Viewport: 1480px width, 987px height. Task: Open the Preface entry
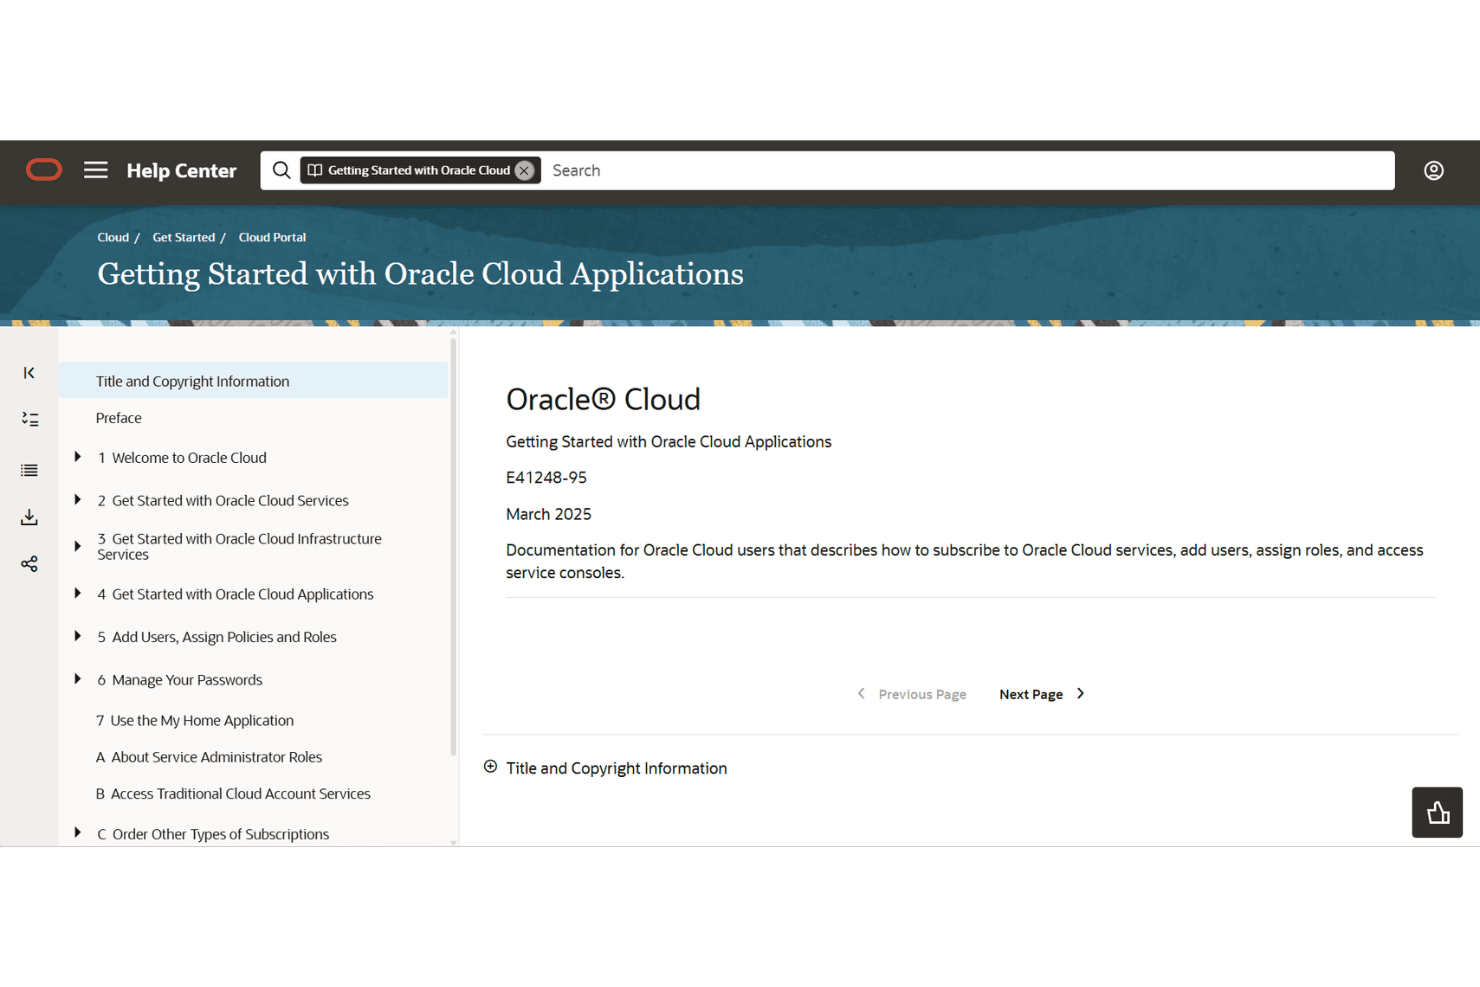(119, 418)
